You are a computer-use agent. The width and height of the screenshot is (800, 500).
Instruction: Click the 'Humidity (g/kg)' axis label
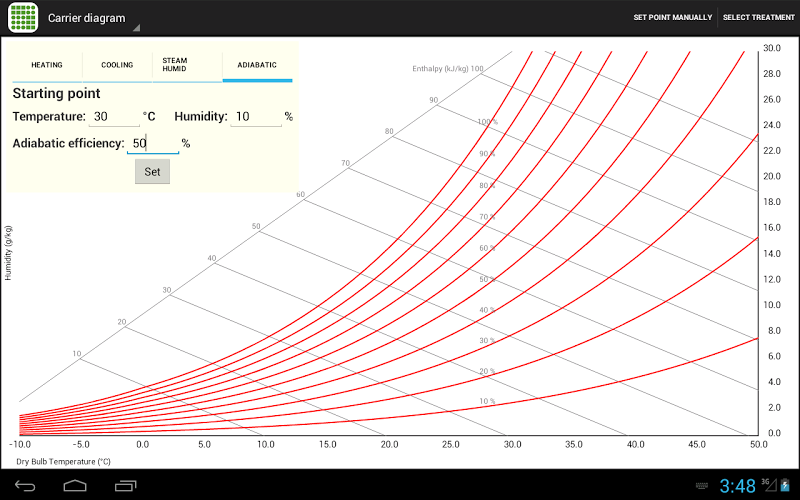[8, 253]
